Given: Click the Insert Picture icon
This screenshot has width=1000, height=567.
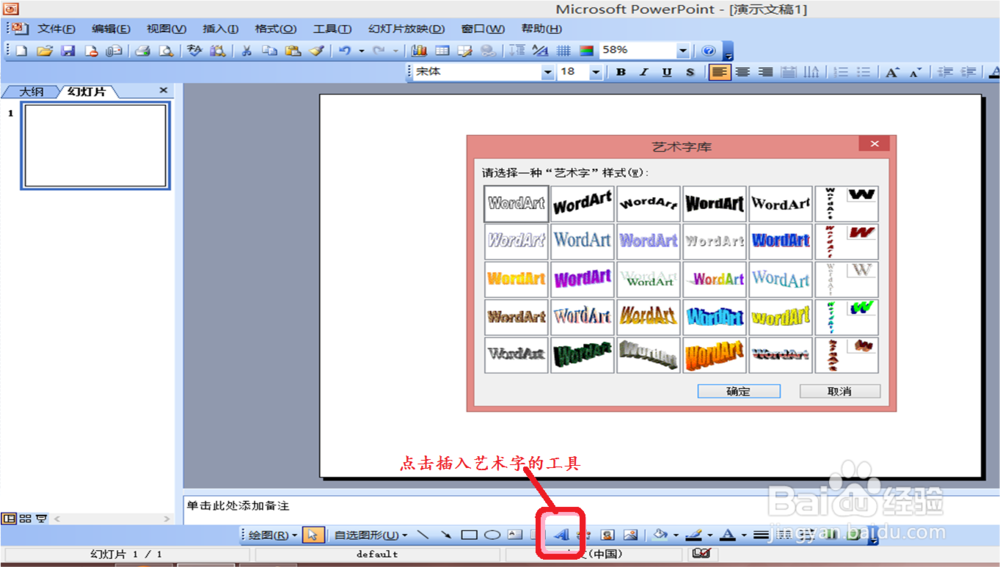Looking at the screenshot, I should pos(631,534).
